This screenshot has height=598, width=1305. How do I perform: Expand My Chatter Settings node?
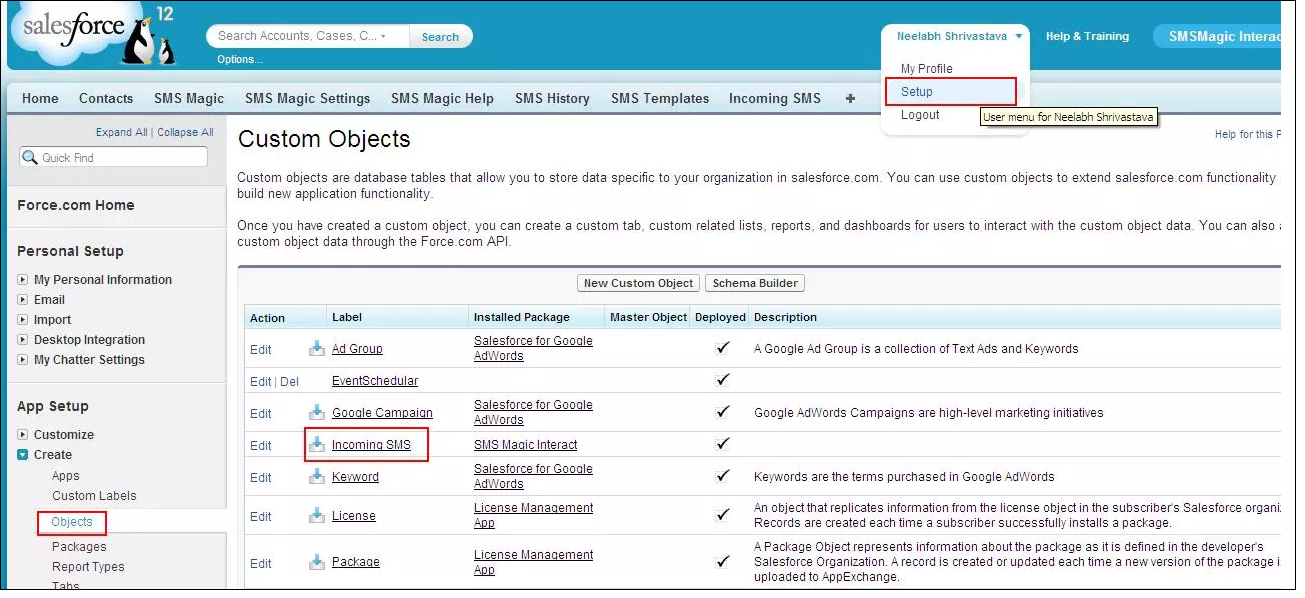(23, 360)
